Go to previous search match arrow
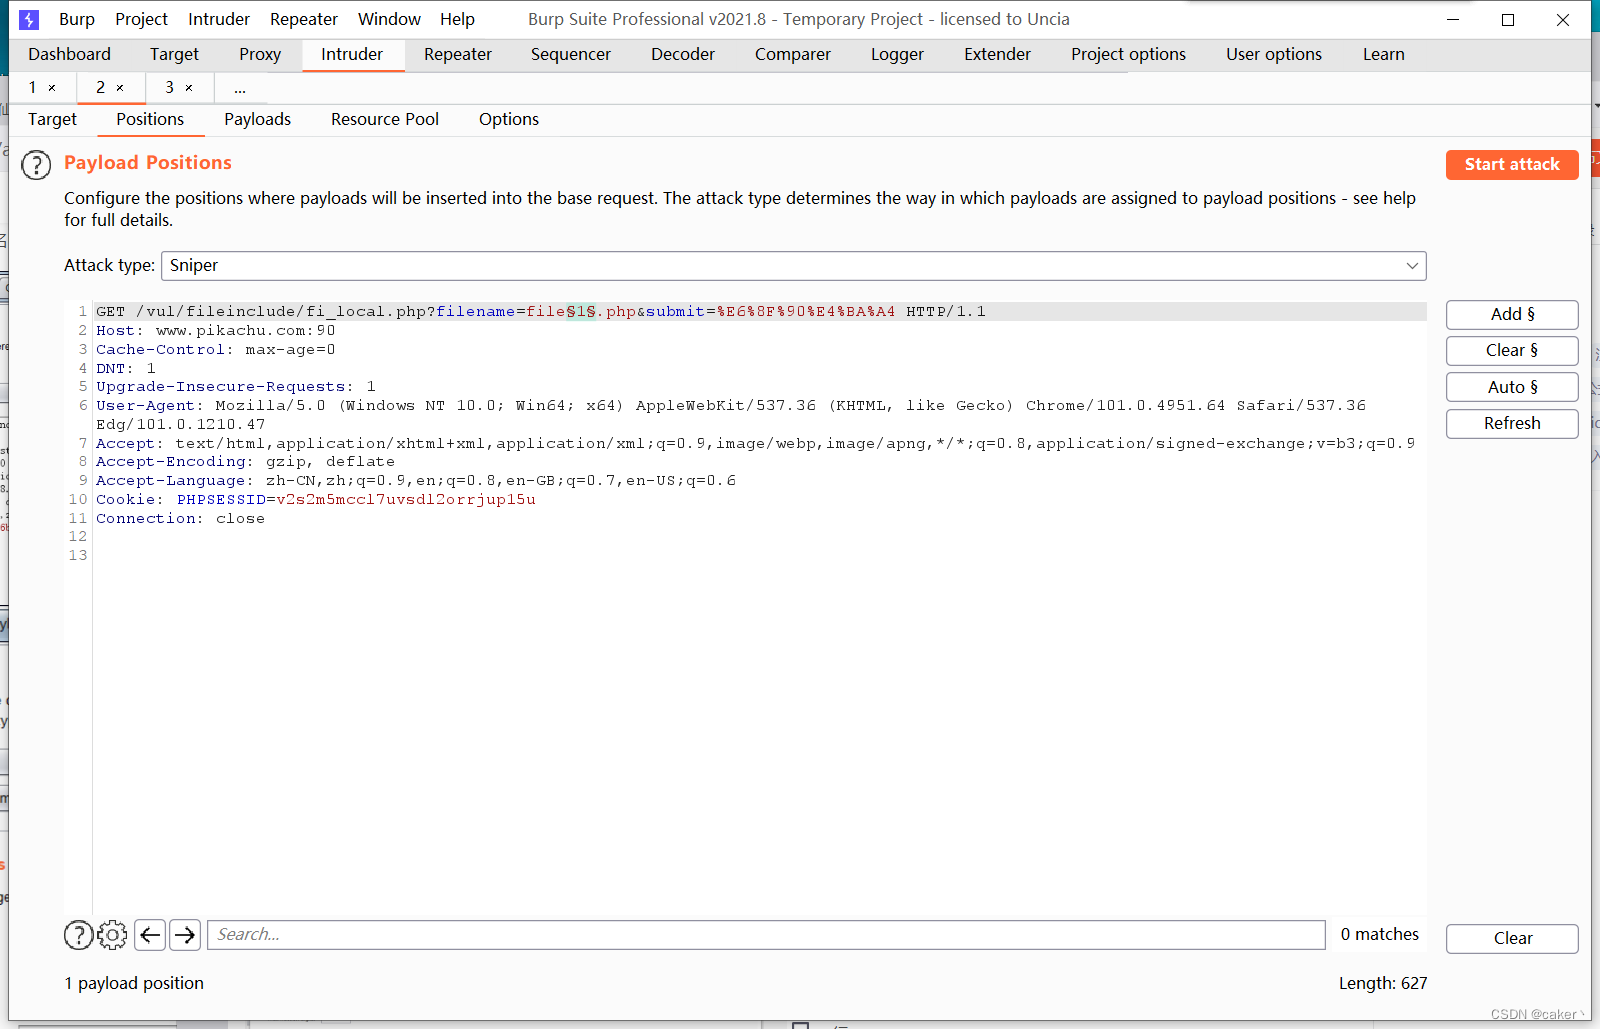 coord(150,935)
